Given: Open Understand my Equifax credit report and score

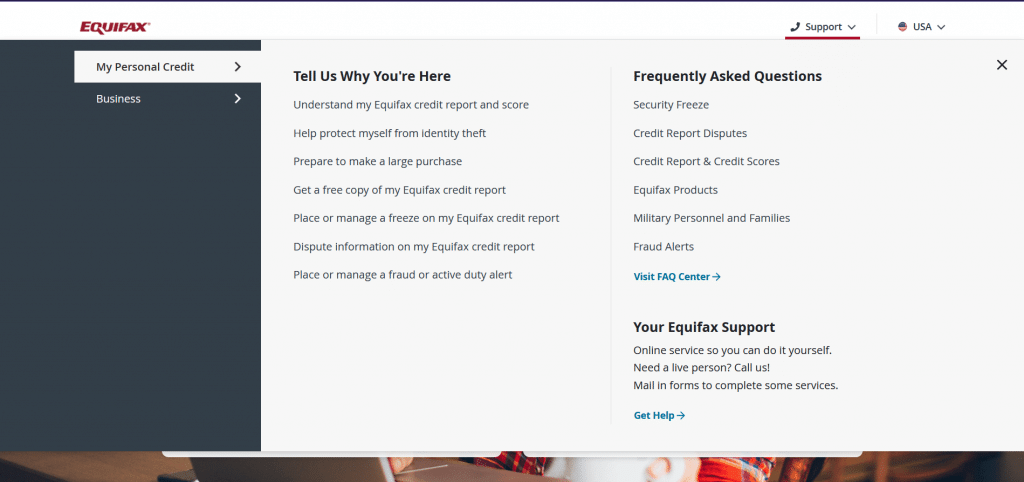Looking at the screenshot, I should coord(411,104).
